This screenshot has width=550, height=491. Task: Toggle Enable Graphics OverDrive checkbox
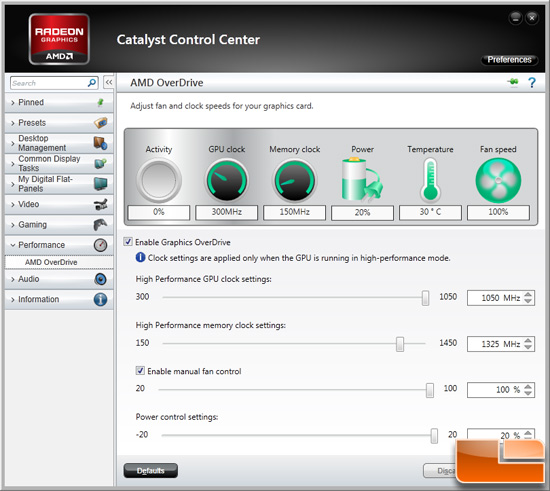click(128, 242)
